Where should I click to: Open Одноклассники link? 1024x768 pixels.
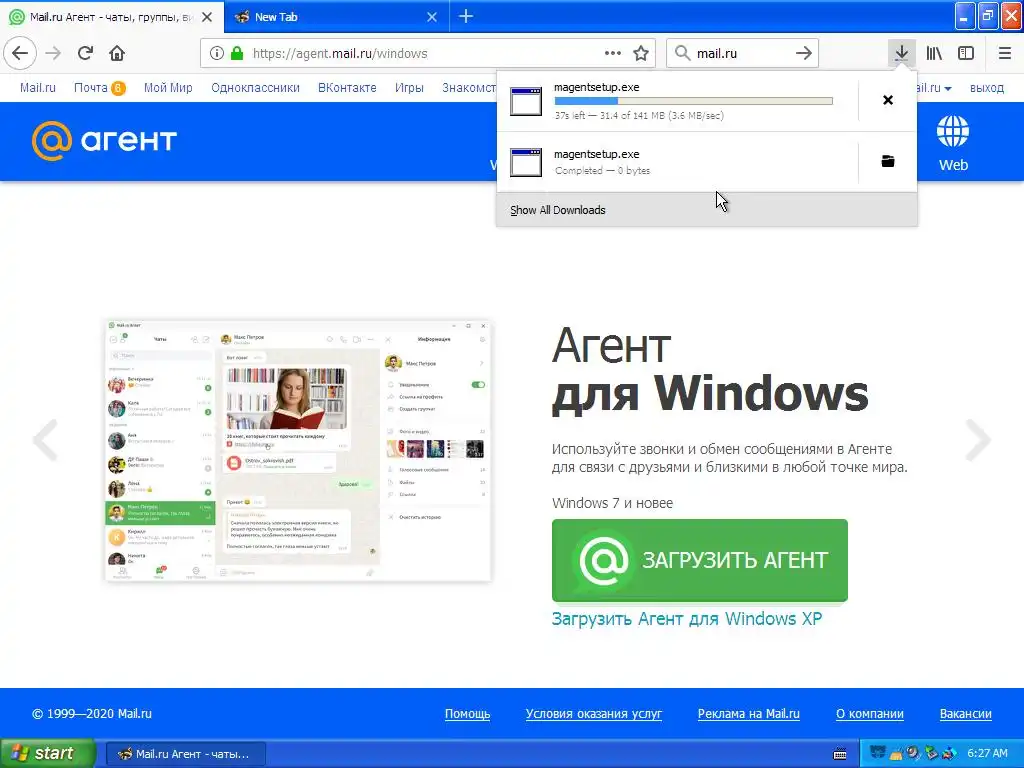coord(255,88)
